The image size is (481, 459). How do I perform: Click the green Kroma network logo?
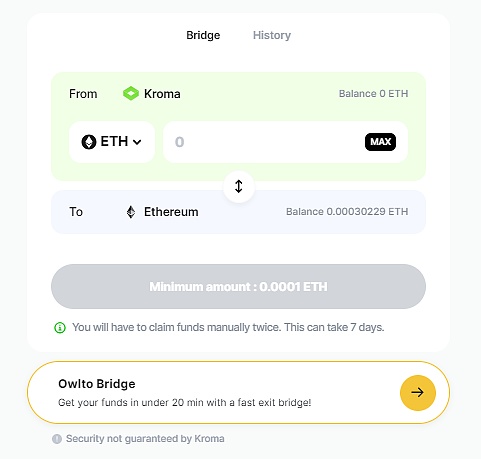(x=131, y=94)
